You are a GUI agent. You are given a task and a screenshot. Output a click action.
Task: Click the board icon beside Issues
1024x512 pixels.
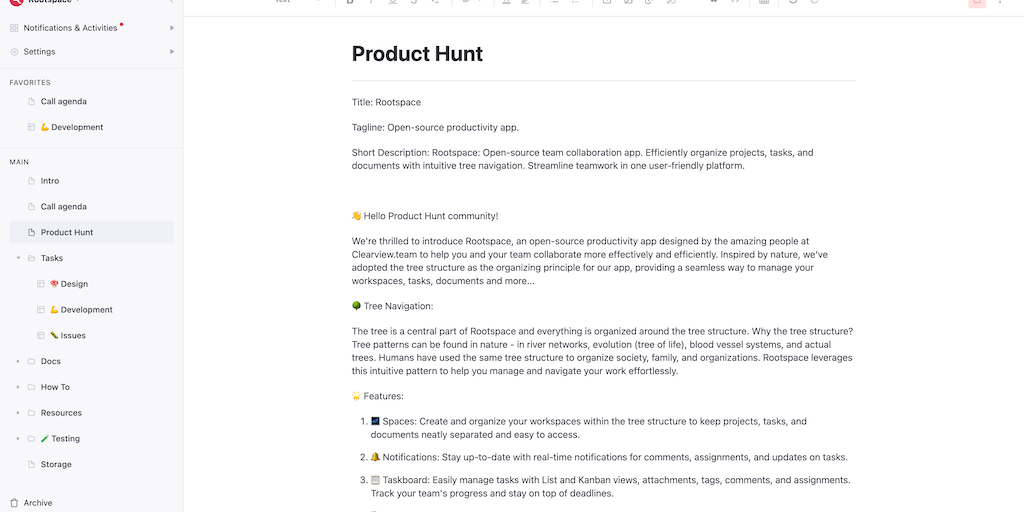pyautogui.click(x=41, y=336)
